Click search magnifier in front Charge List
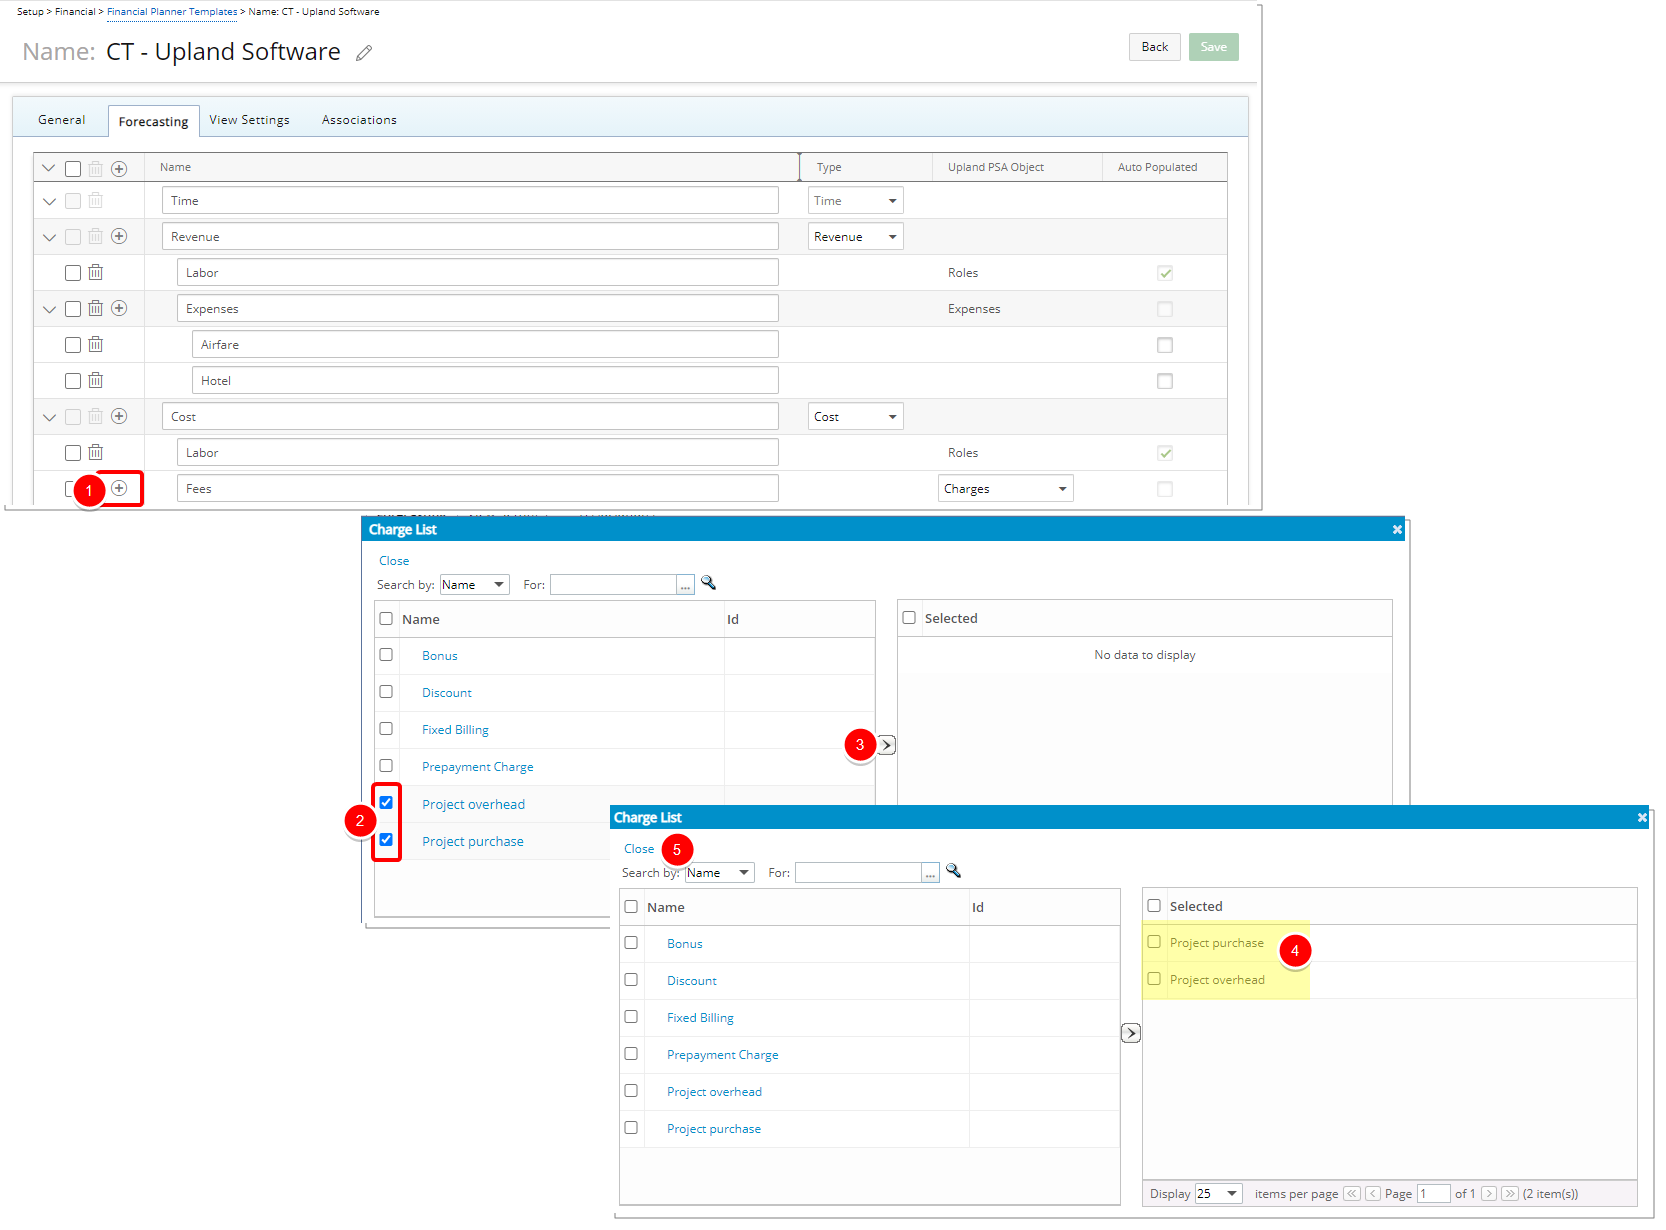This screenshot has height=1230, width=1666. coord(953,871)
